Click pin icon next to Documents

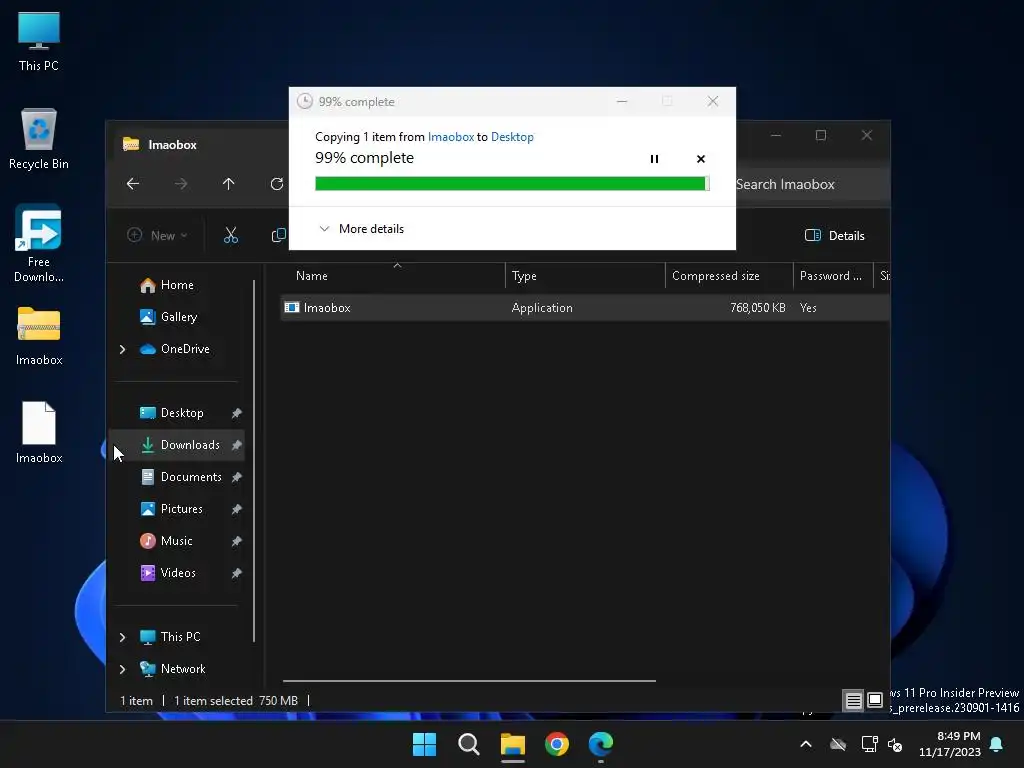pos(236,477)
